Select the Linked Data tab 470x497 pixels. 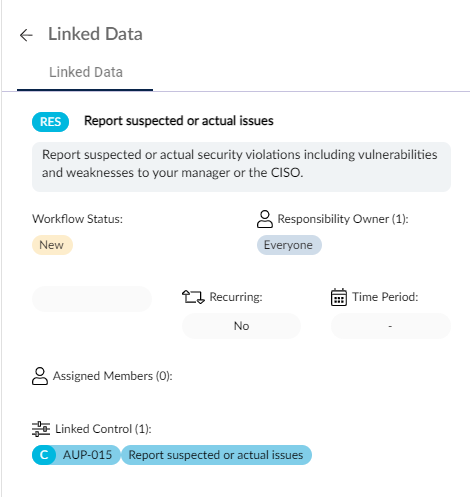point(86,72)
